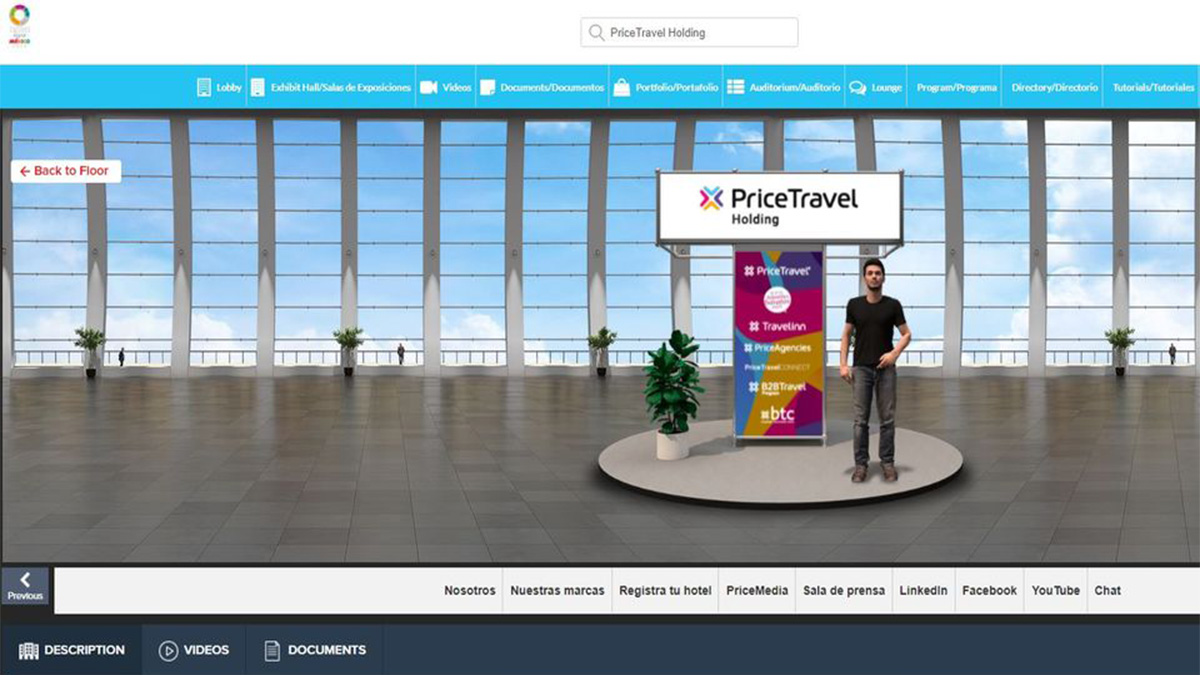Click the Description building icon
This screenshot has width=1200, height=675.
pos(28,651)
